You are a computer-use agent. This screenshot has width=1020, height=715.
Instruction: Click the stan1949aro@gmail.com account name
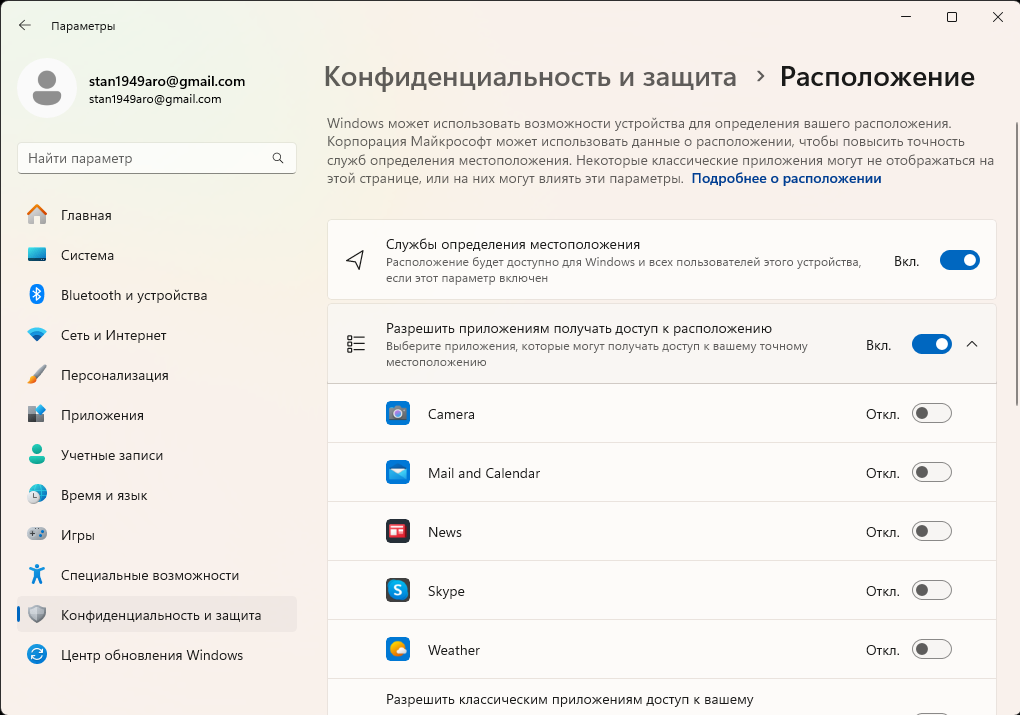167,81
